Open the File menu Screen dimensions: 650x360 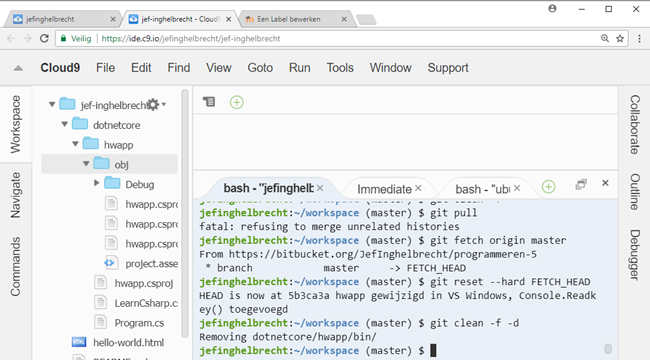(105, 68)
